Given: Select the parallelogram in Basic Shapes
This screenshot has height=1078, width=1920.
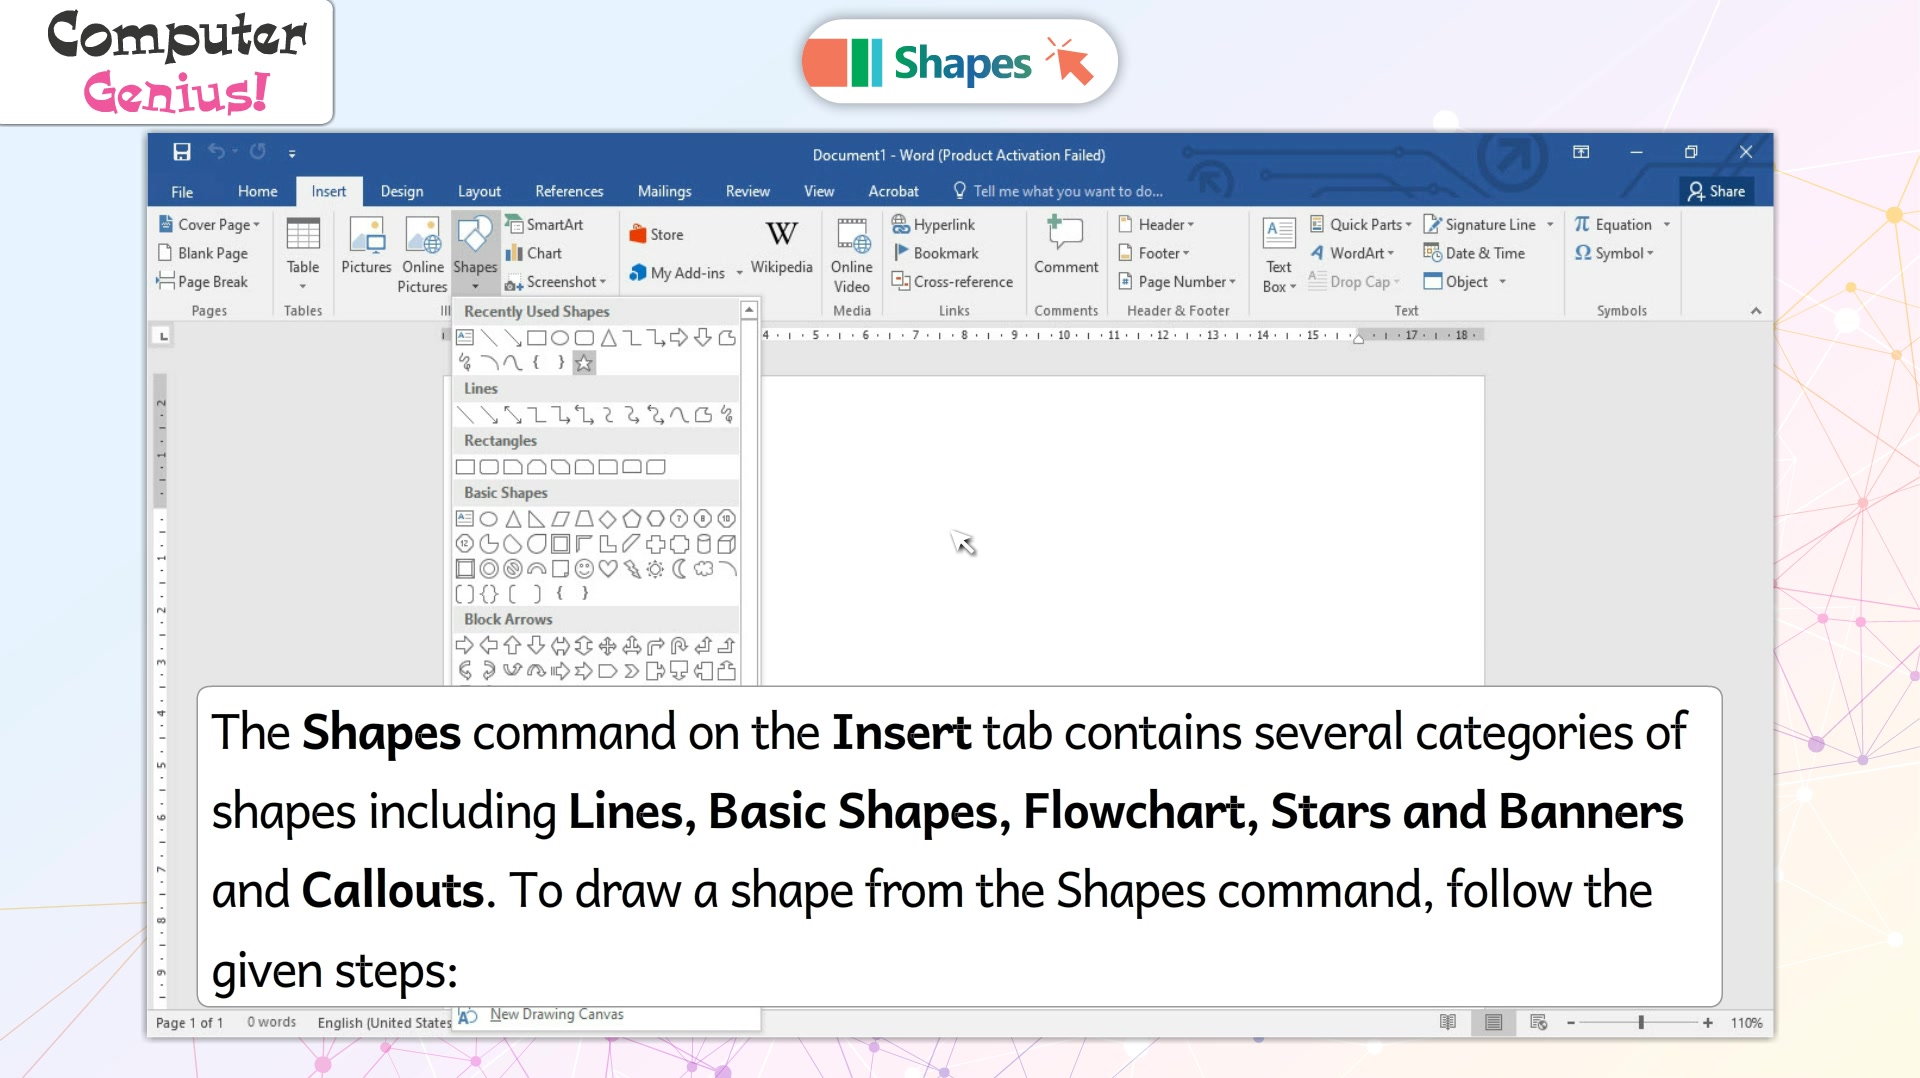Looking at the screenshot, I should [x=560, y=519].
